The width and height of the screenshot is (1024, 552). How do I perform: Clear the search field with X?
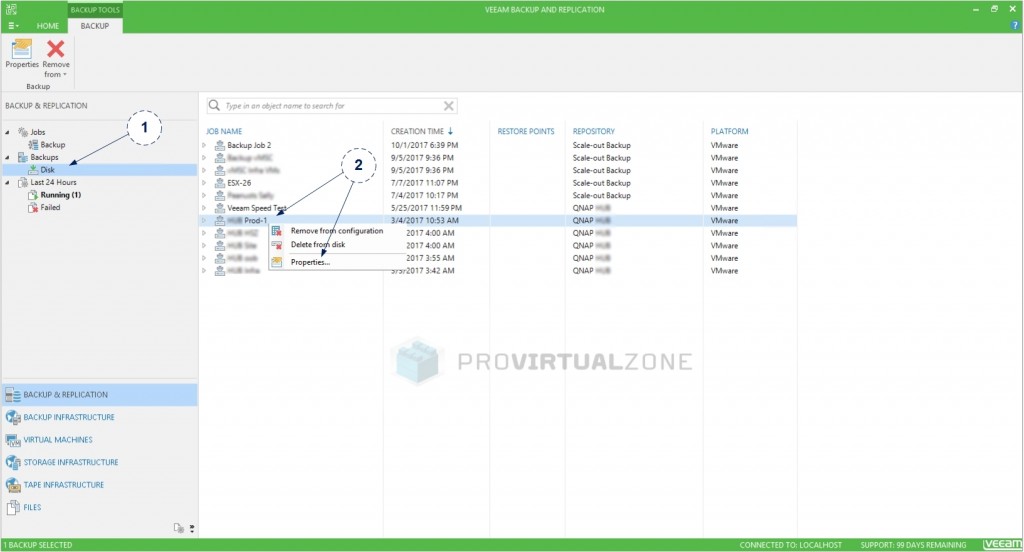tap(449, 106)
